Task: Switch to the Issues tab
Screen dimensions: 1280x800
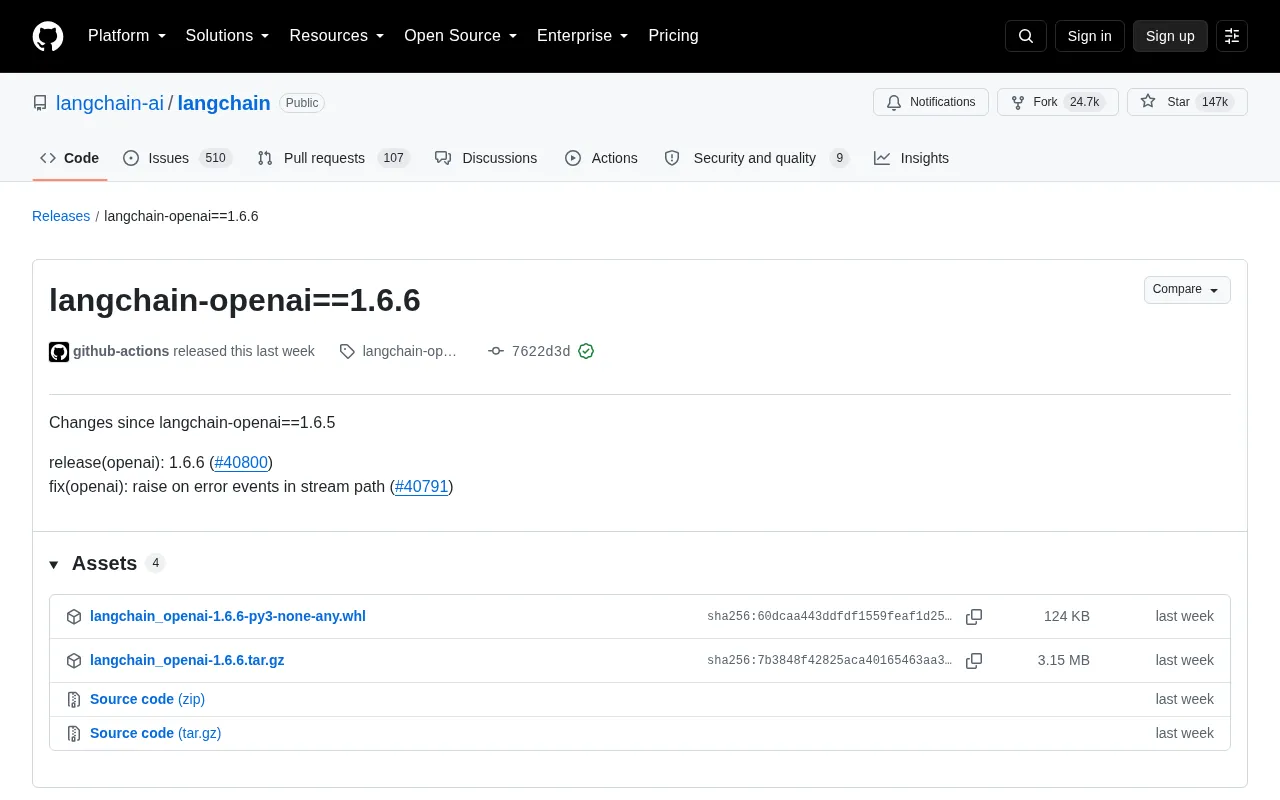Action: [x=178, y=158]
